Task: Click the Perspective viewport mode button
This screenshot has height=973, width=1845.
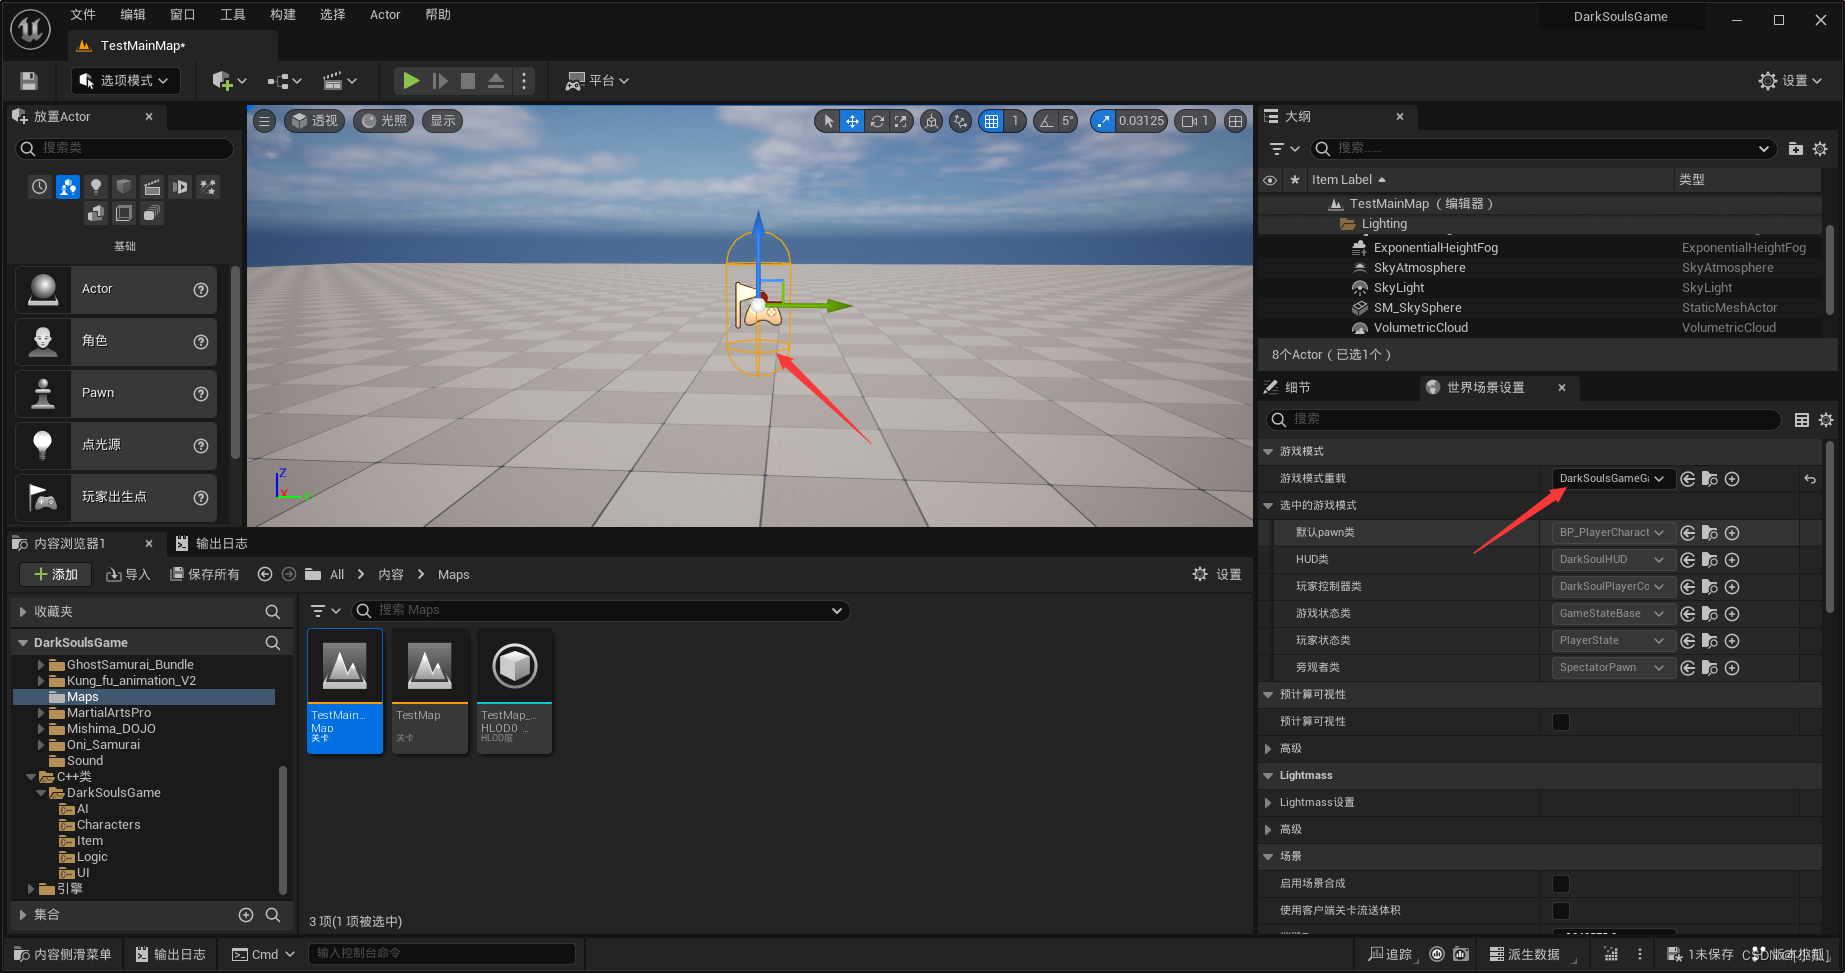Action: [x=315, y=121]
